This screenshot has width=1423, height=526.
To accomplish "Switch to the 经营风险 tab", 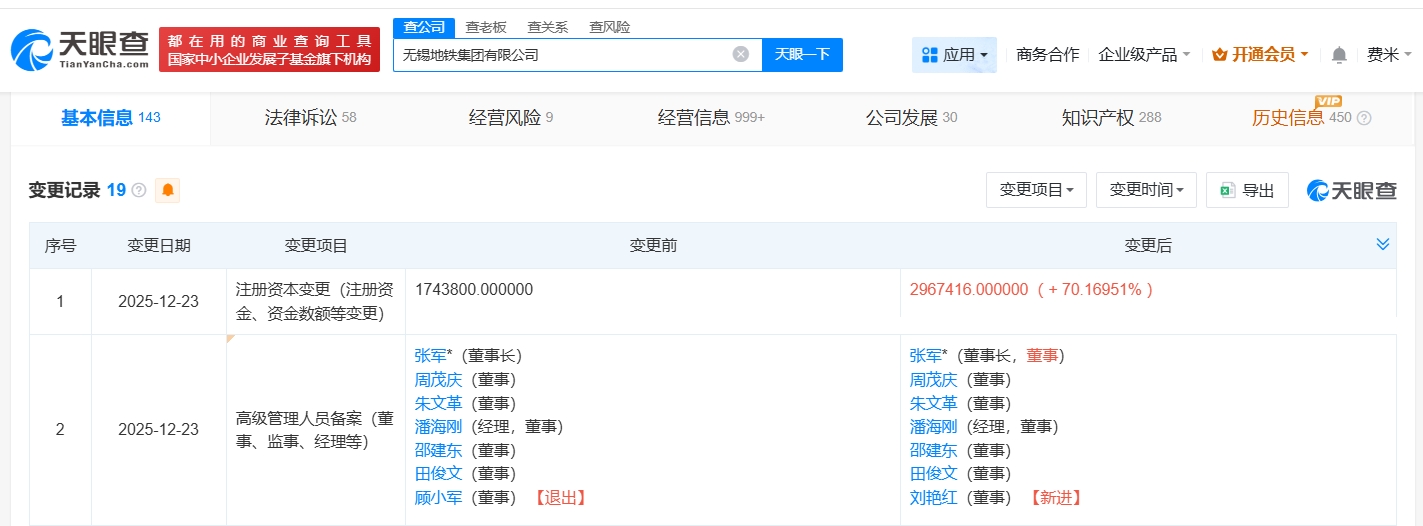I will pyautogui.click(x=510, y=118).
